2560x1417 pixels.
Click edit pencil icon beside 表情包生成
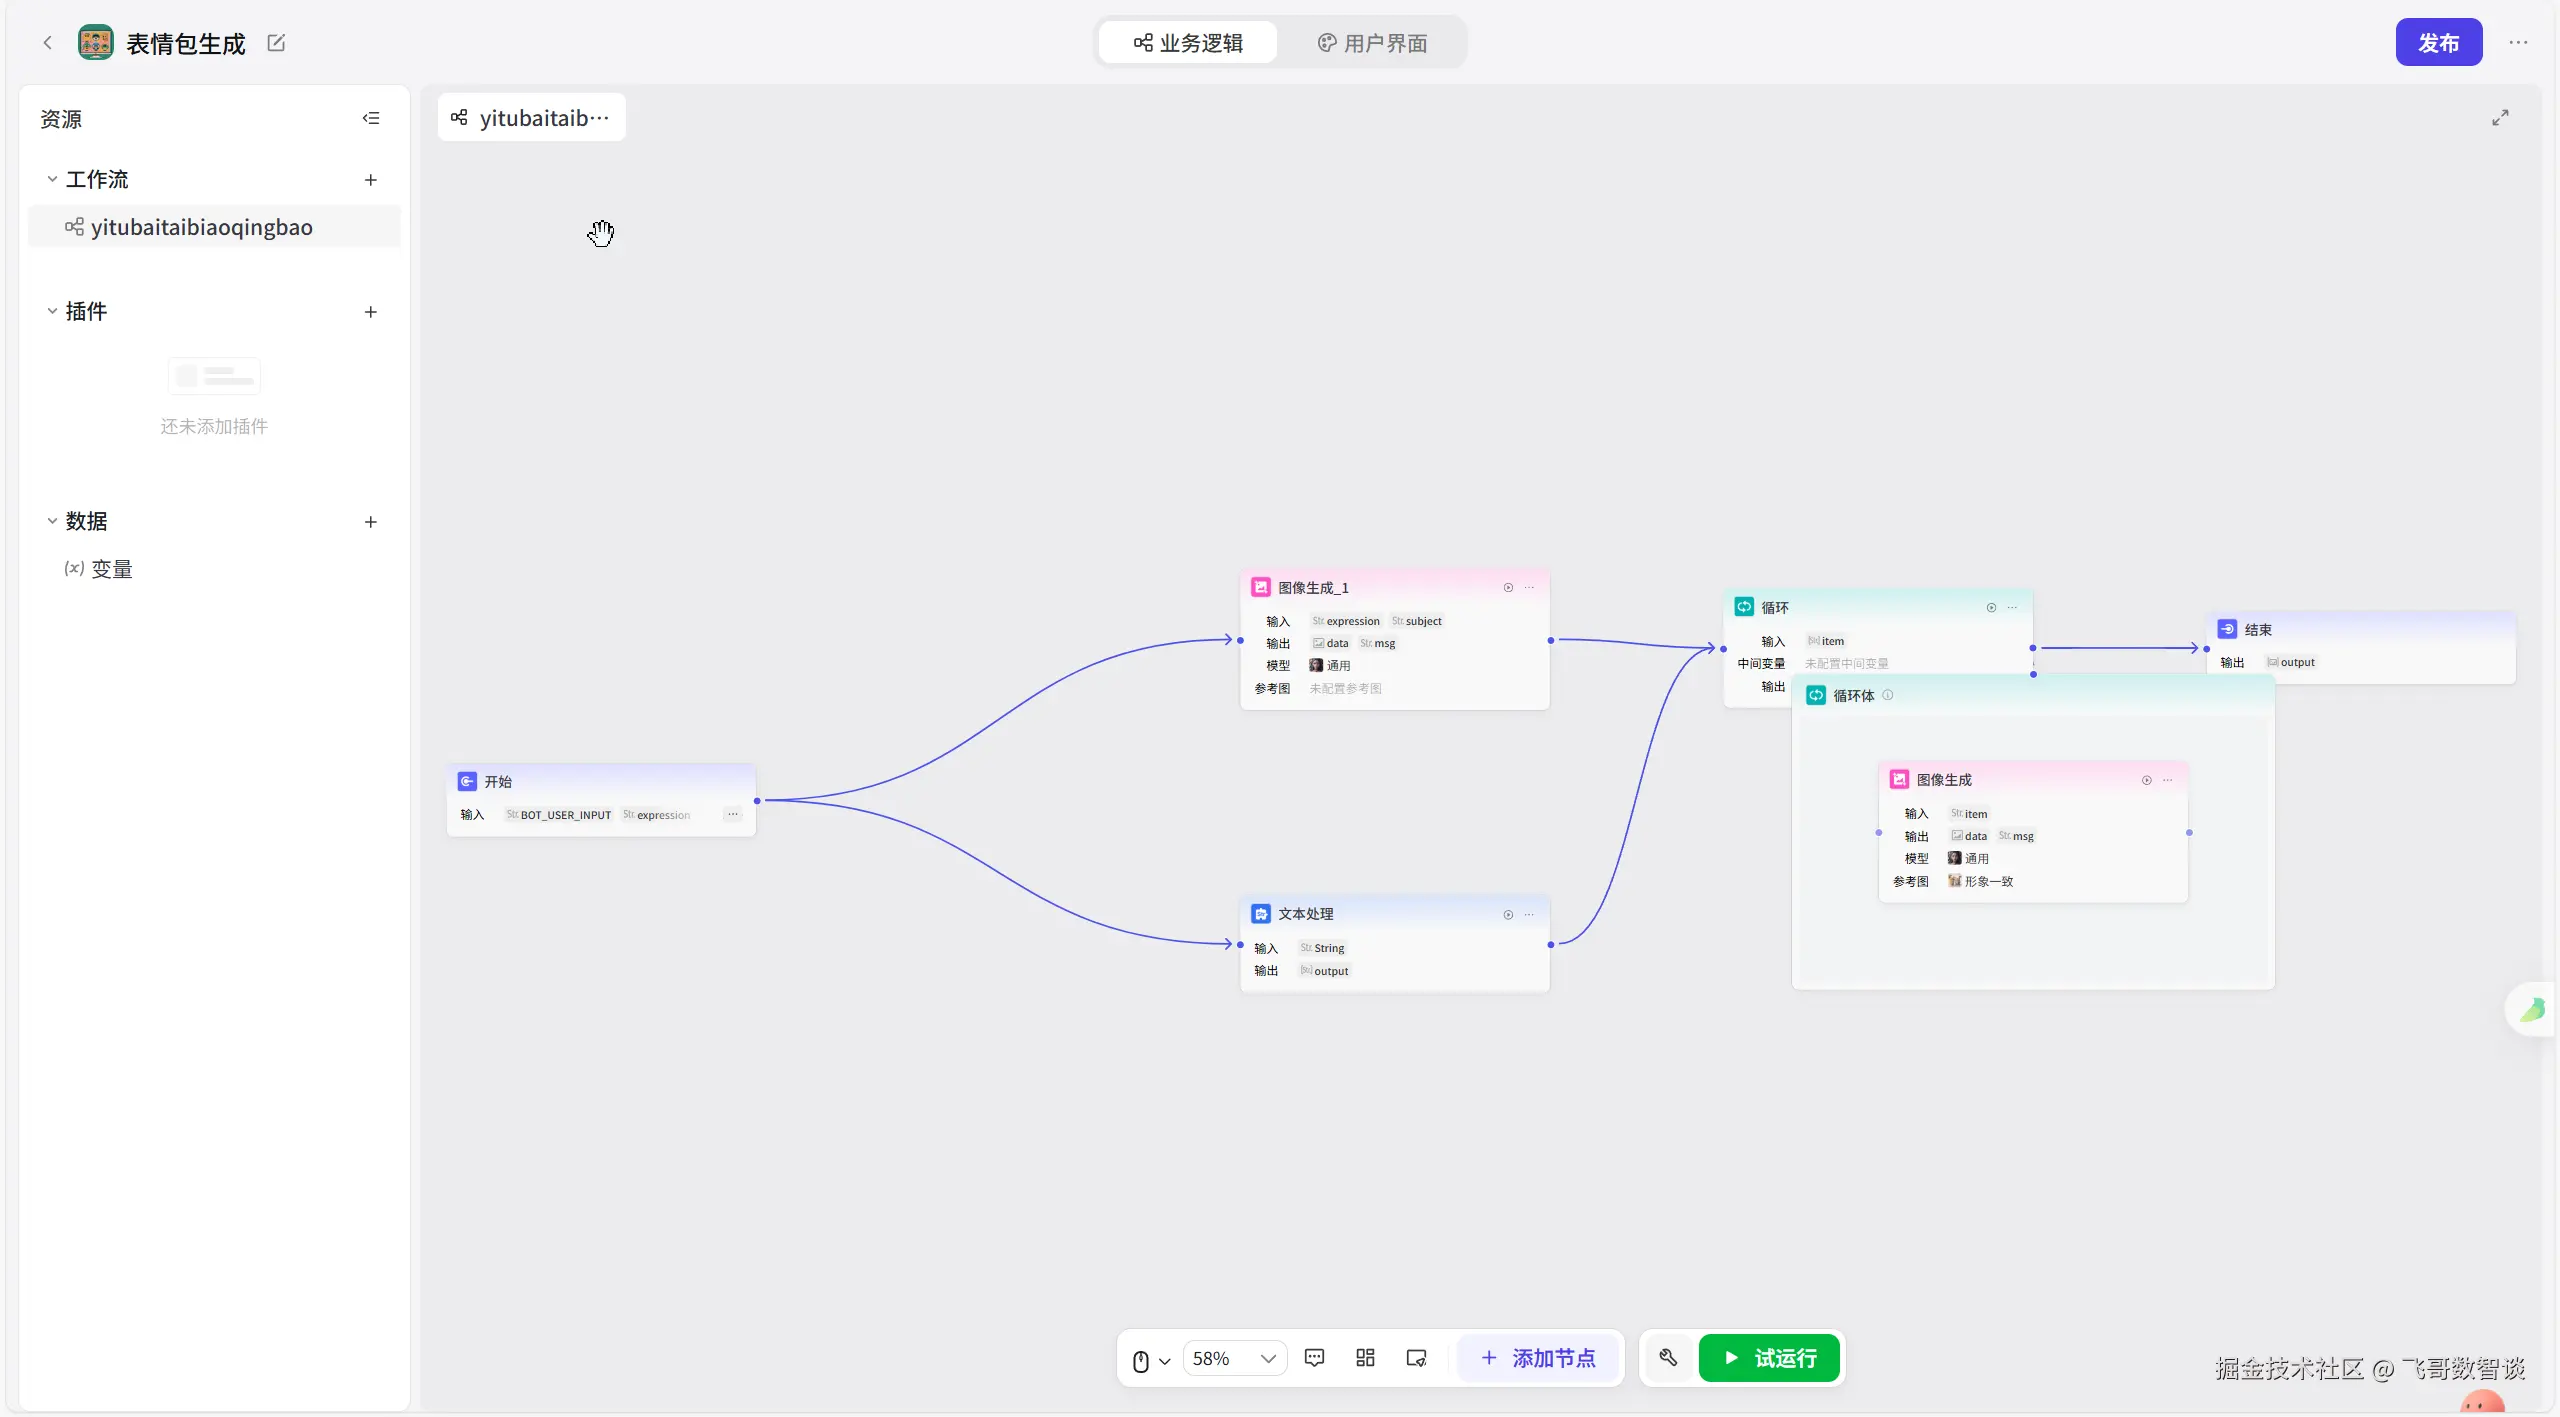[x=276, y=43]
